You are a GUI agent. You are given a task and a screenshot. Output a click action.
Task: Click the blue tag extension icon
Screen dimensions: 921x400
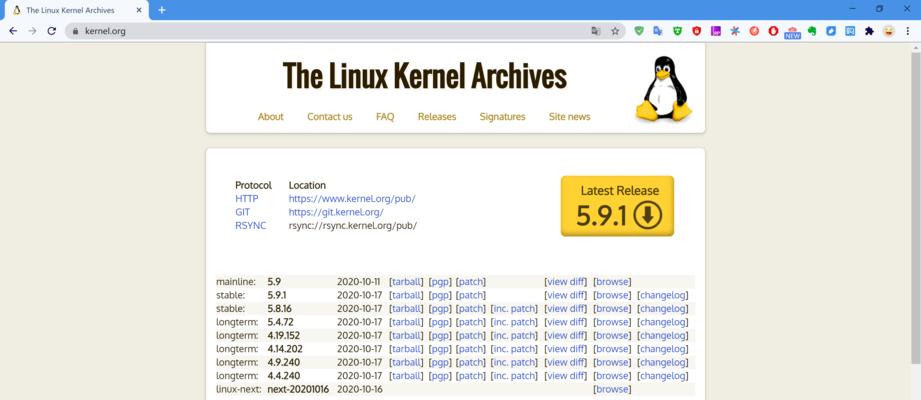click(x=831, y=31)
